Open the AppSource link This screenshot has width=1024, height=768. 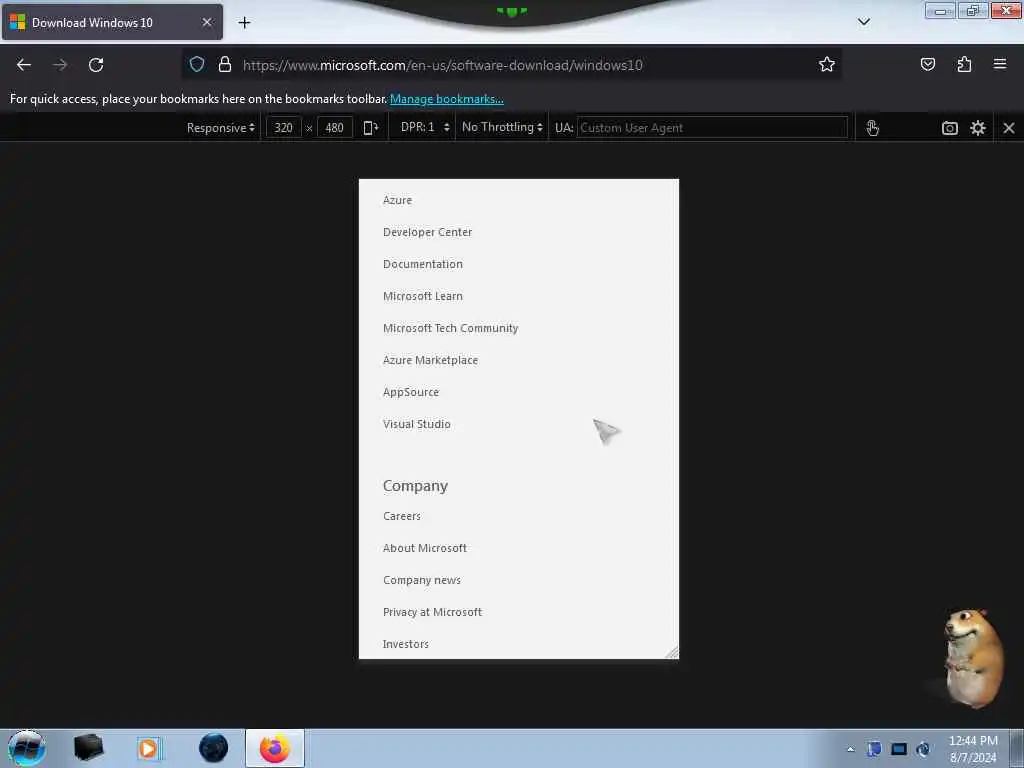(411, 392)
